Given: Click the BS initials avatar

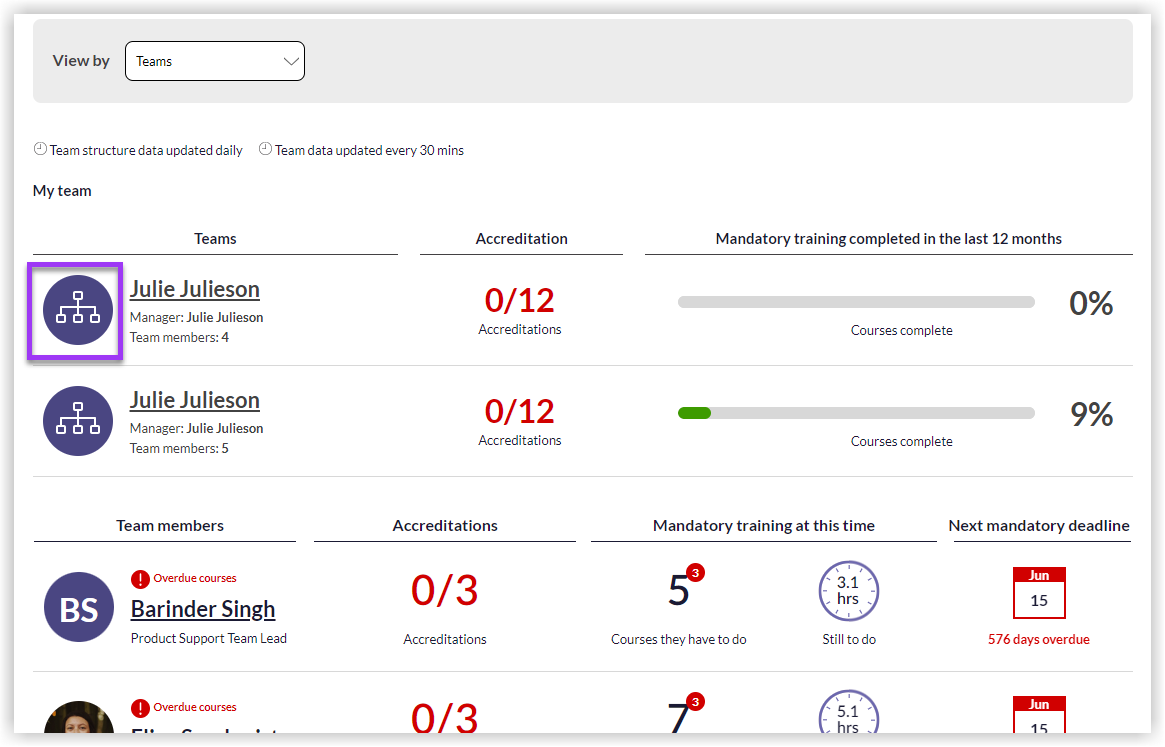Looking at the screenshot, I should click(79, 608).
